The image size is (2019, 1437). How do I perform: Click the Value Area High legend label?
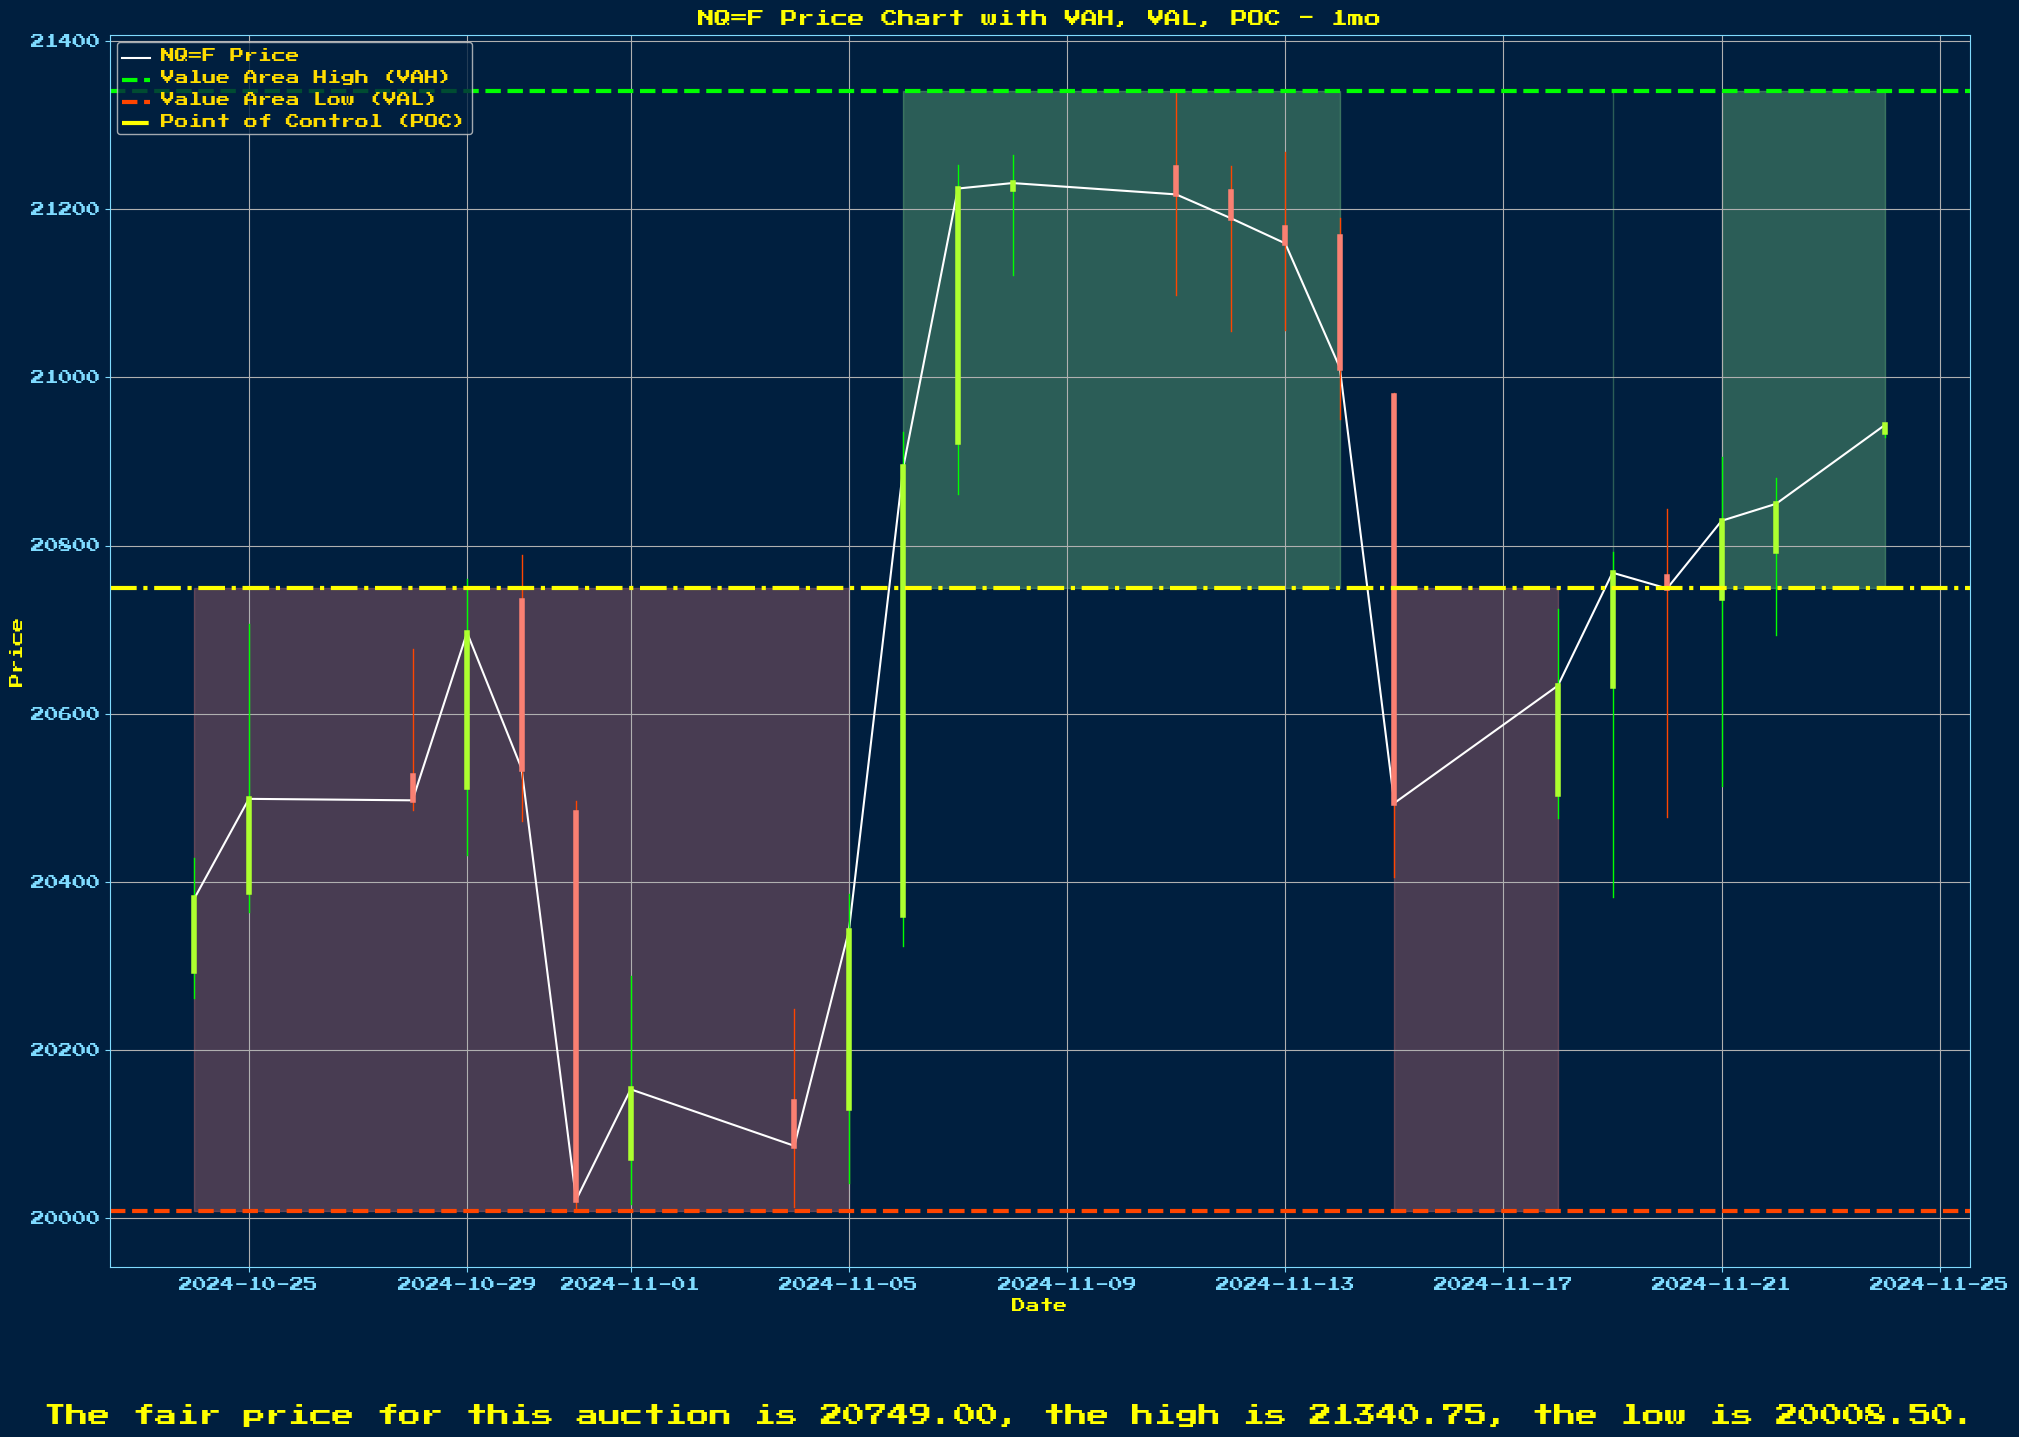(304, 78)
